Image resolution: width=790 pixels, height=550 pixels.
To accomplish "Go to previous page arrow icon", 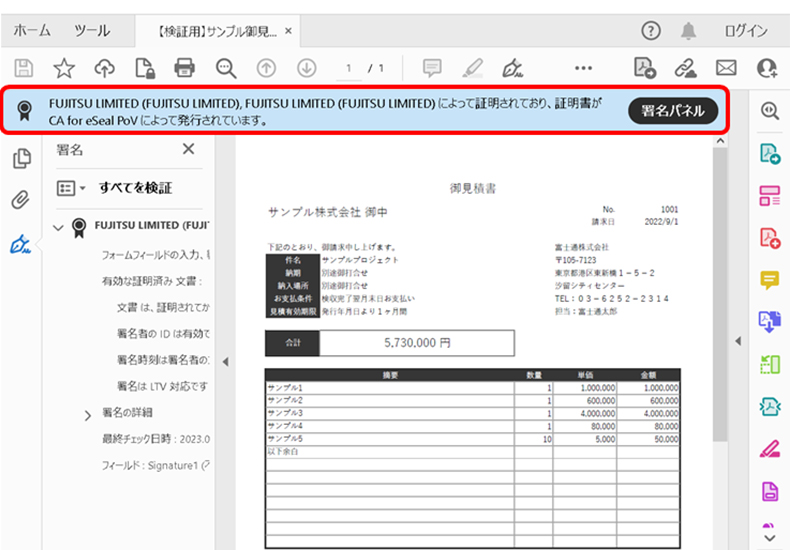I will [266, 68].
